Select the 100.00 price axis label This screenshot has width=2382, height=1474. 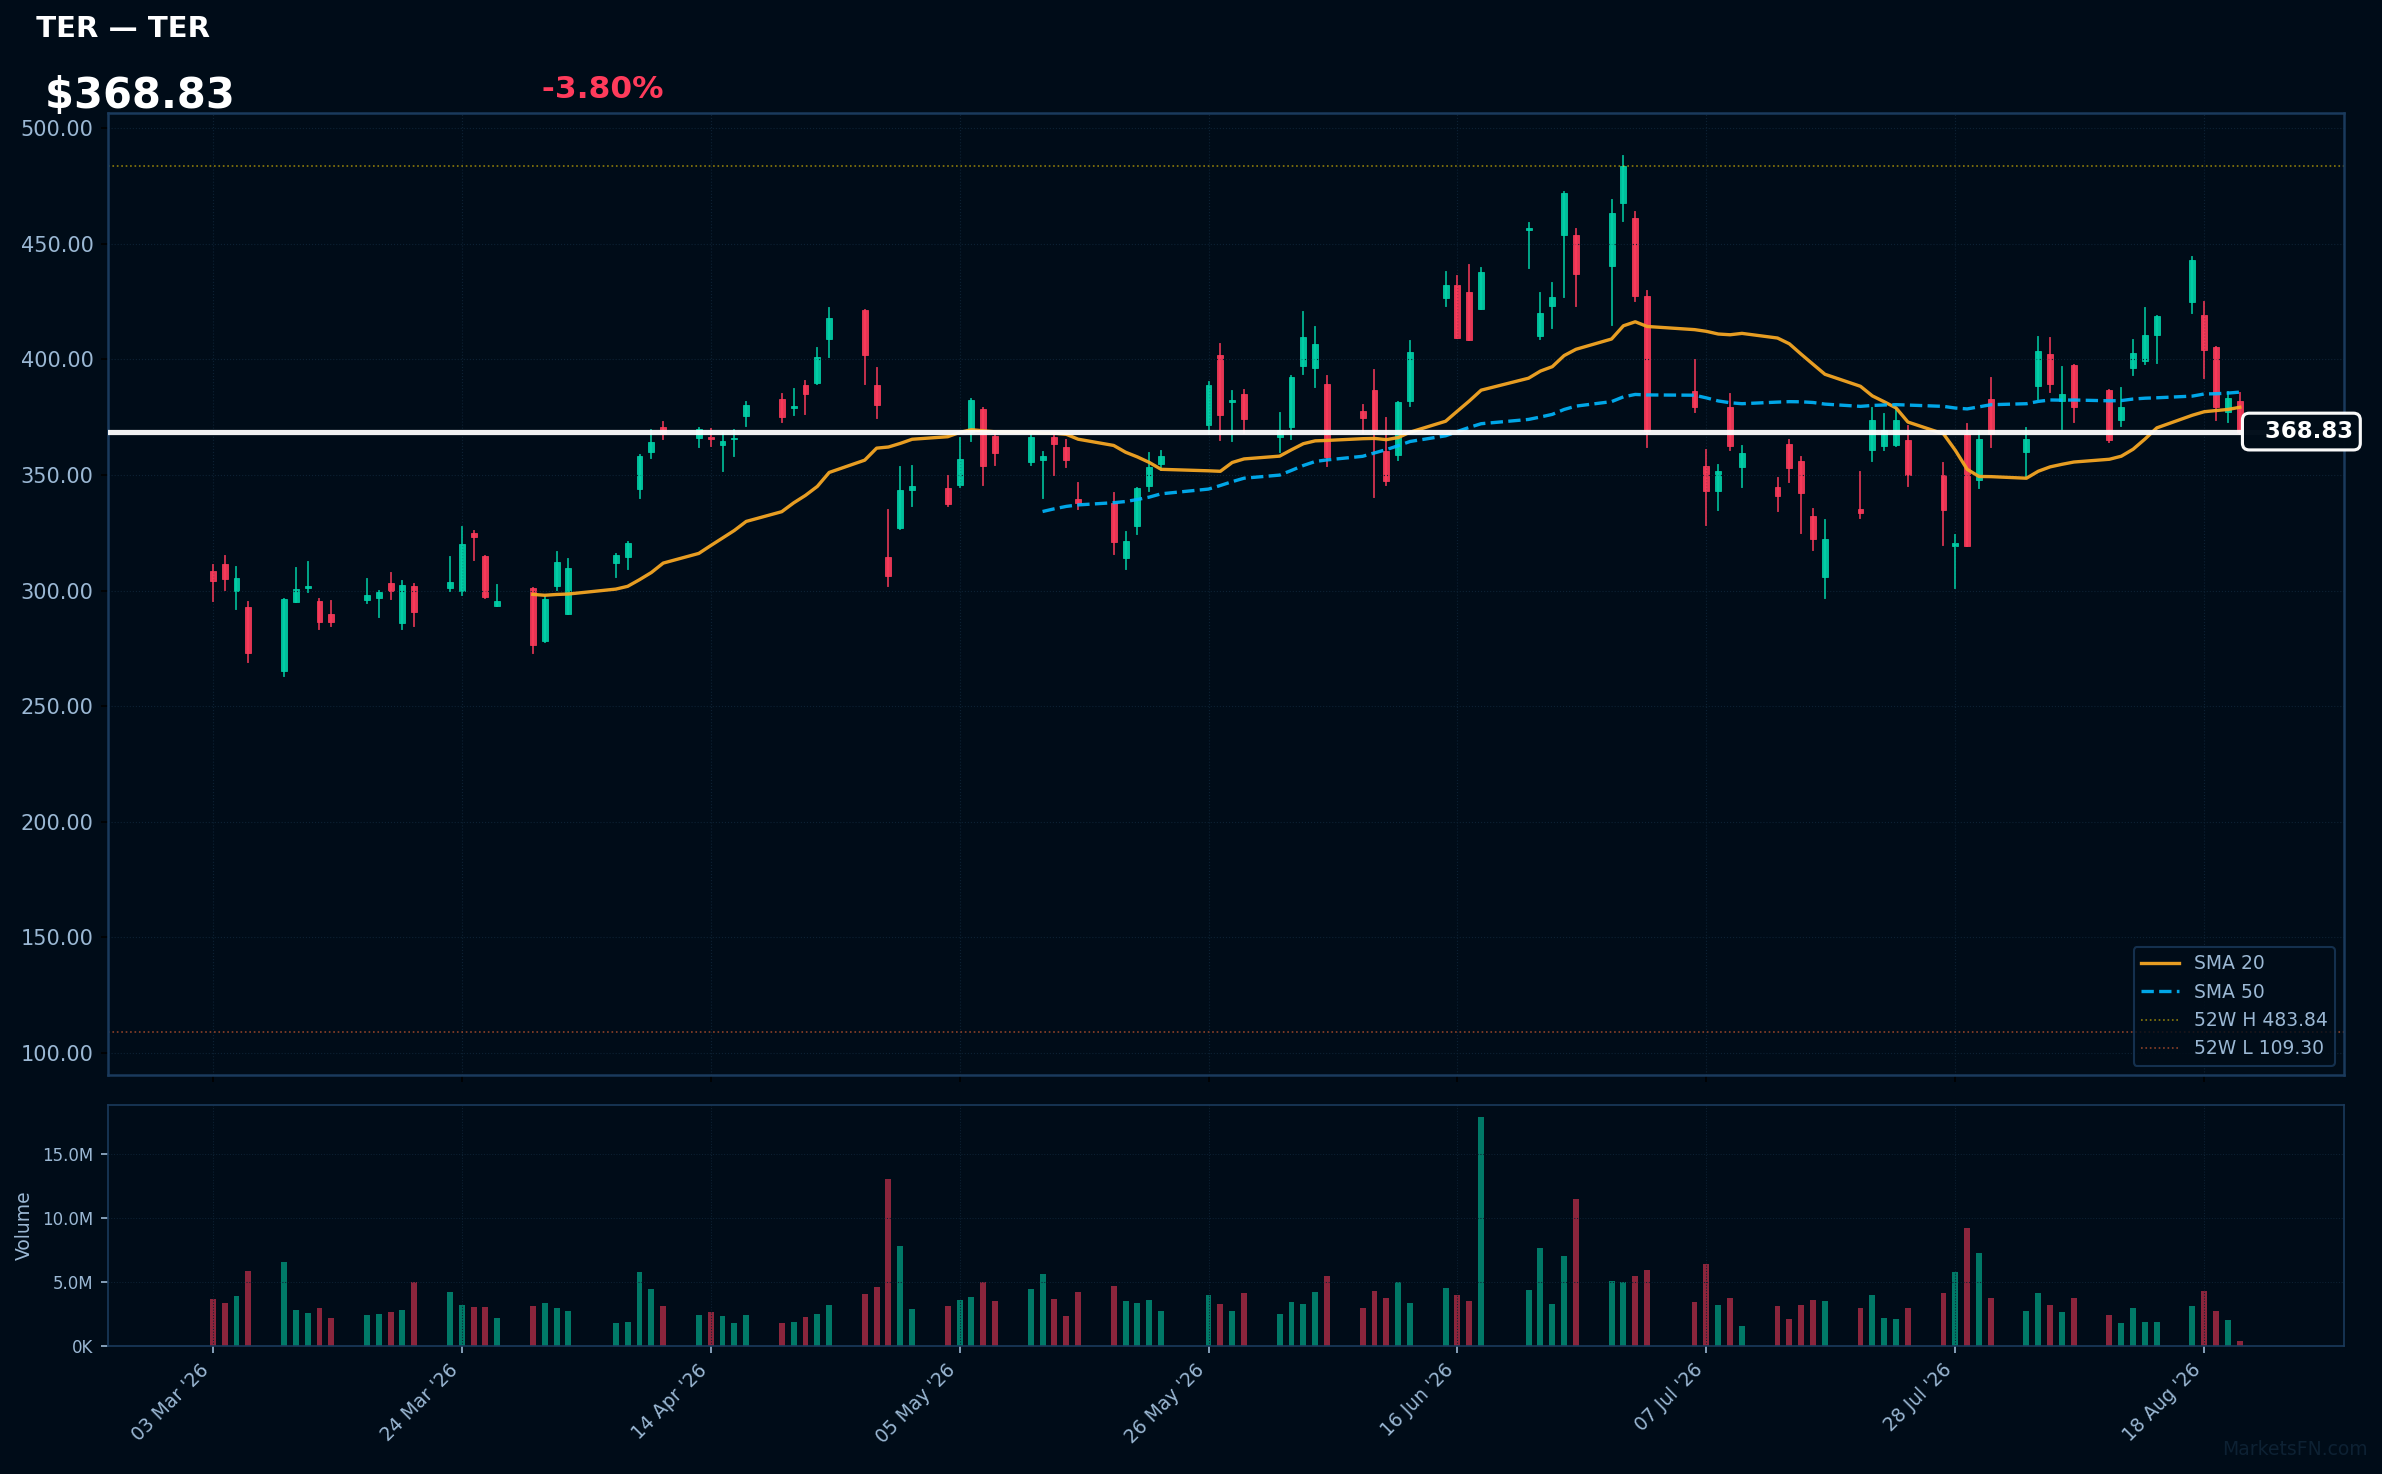coord(57,1054)
